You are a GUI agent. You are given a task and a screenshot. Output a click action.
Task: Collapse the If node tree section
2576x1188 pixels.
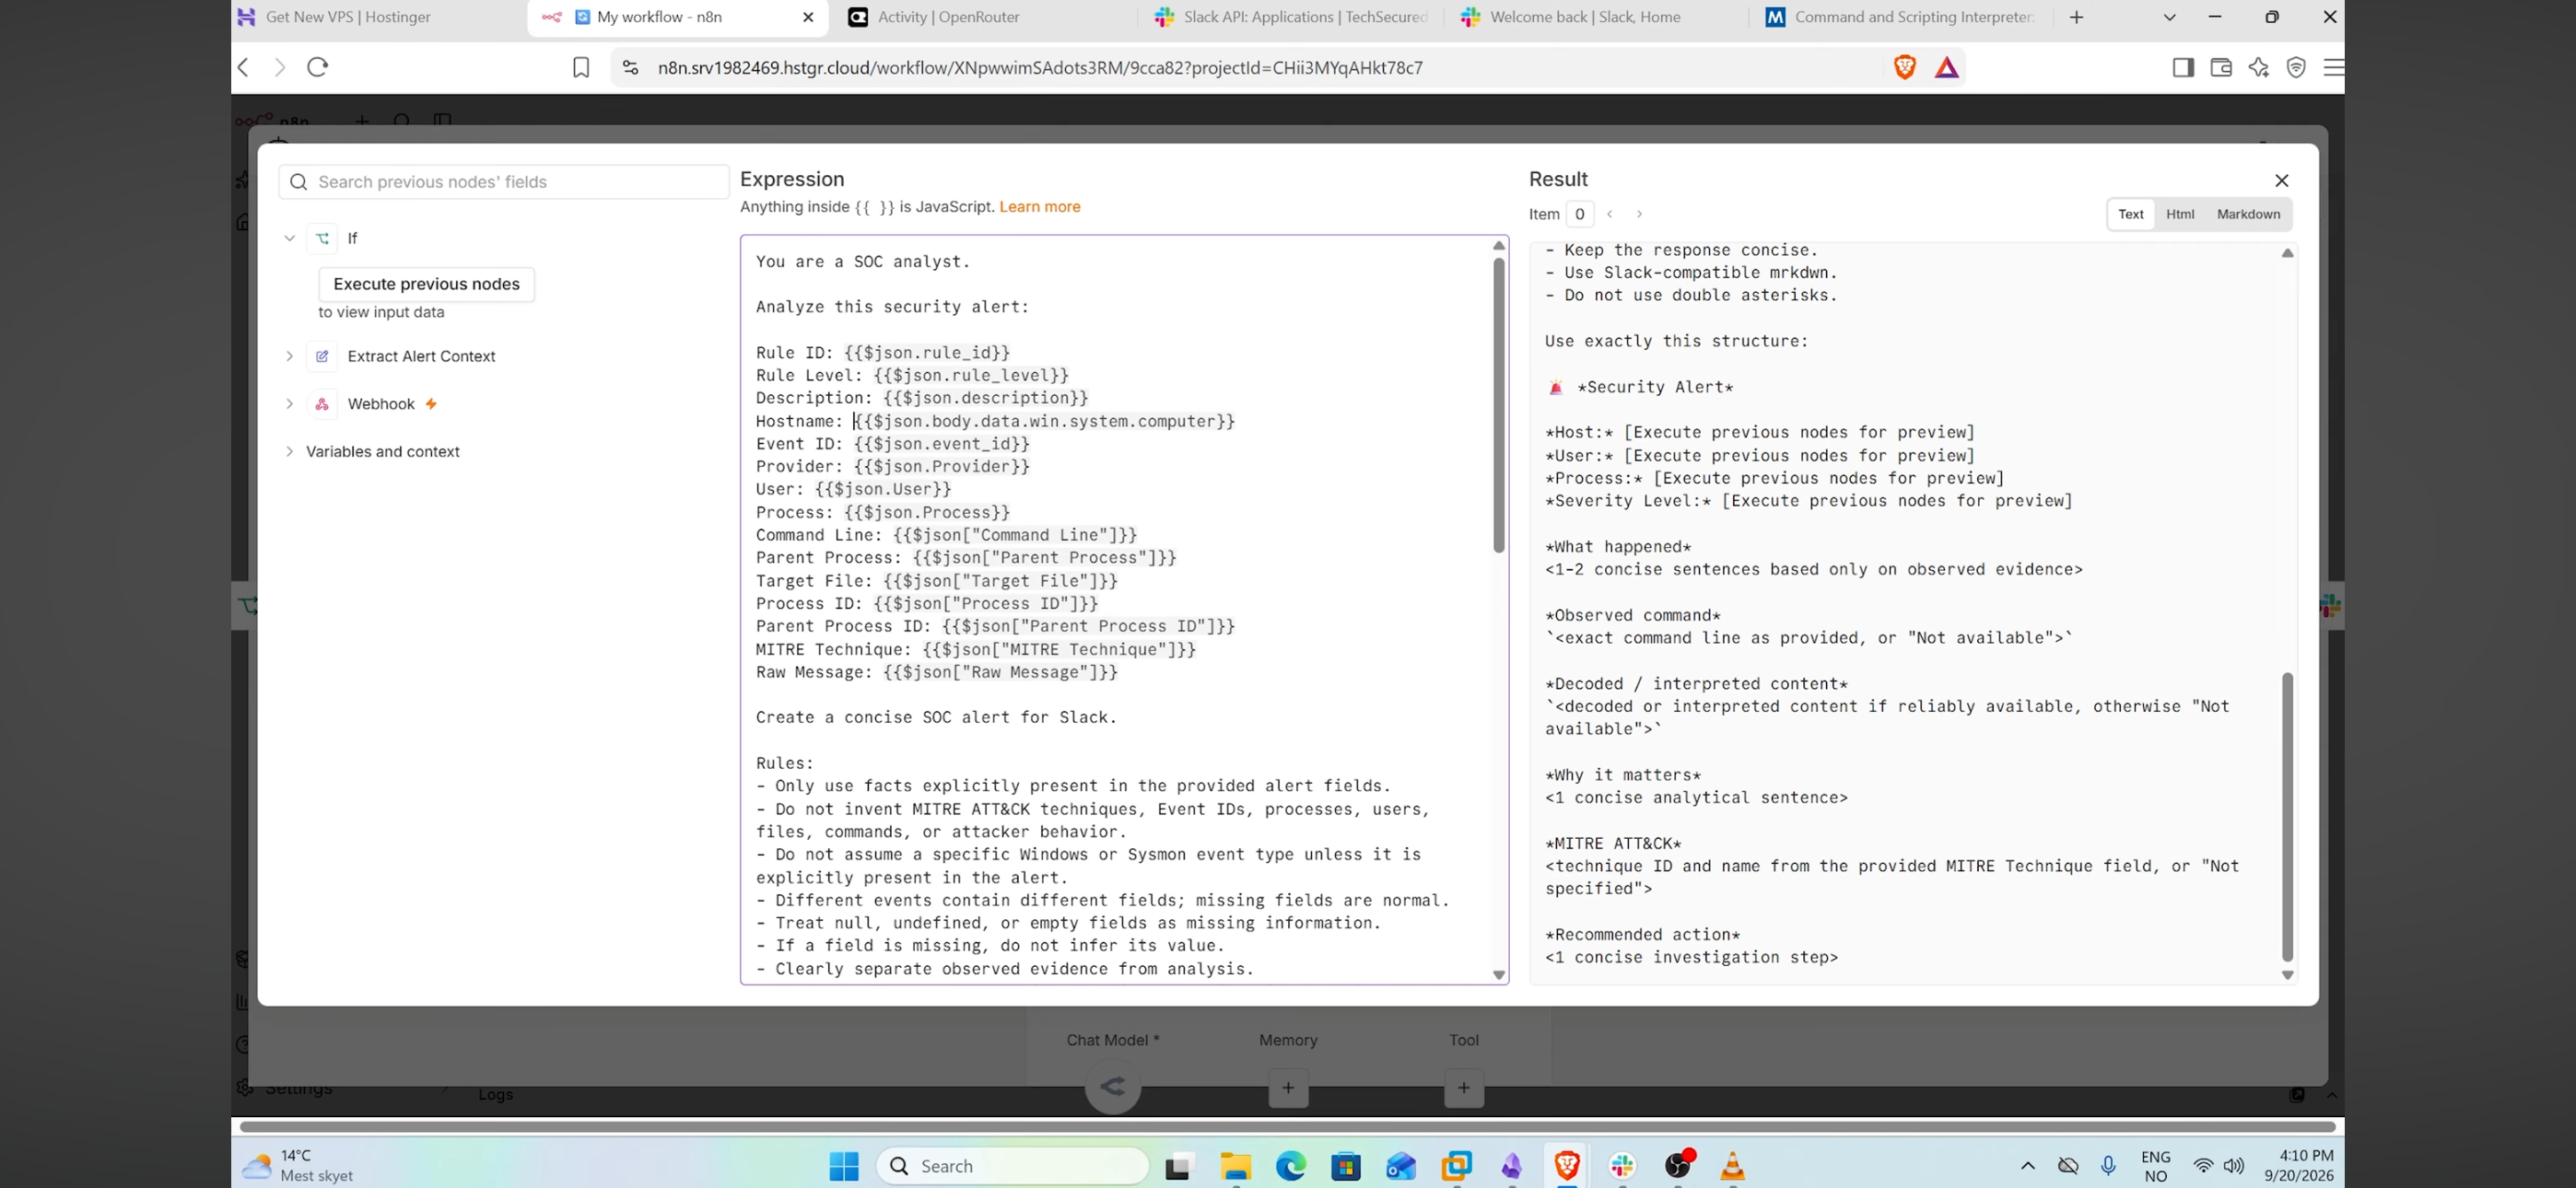pos(289,238)
